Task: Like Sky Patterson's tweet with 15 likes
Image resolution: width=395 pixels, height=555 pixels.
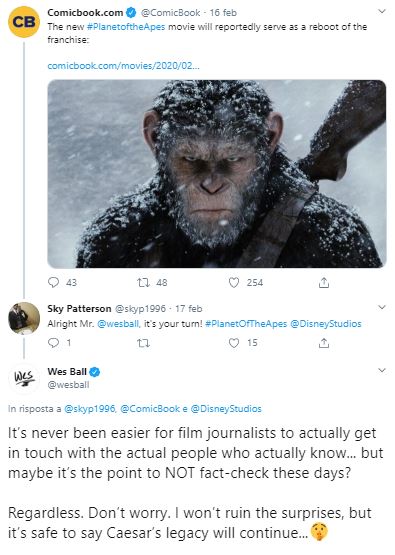Action: pyautogui.click(x=234, y=343)
